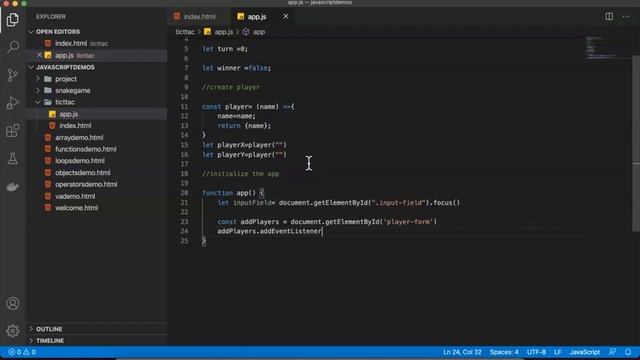Collapse the Open Editors section

pyautogui.click(x=58, y=31)
